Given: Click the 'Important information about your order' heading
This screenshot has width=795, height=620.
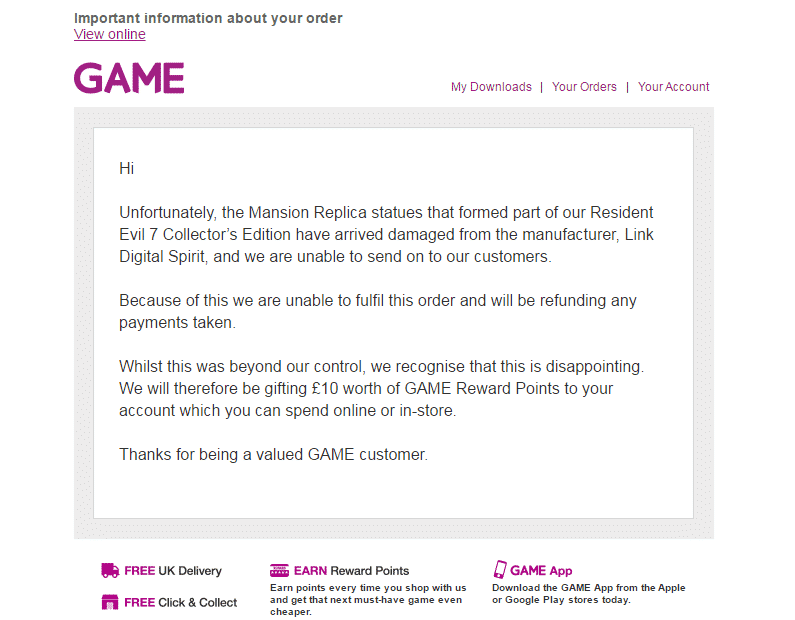Looking at the screenshot, I should 208,18.
